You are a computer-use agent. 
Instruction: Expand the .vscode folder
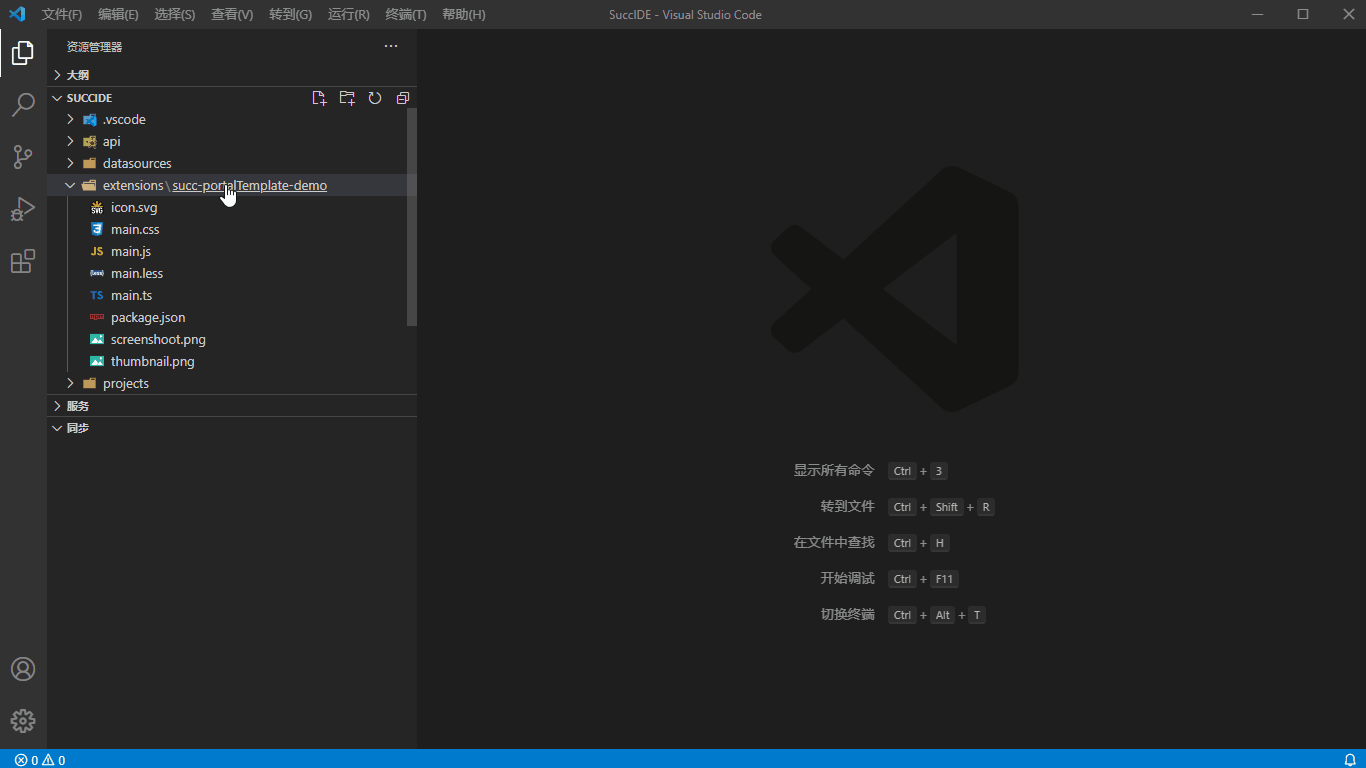[x=124, y=120]
